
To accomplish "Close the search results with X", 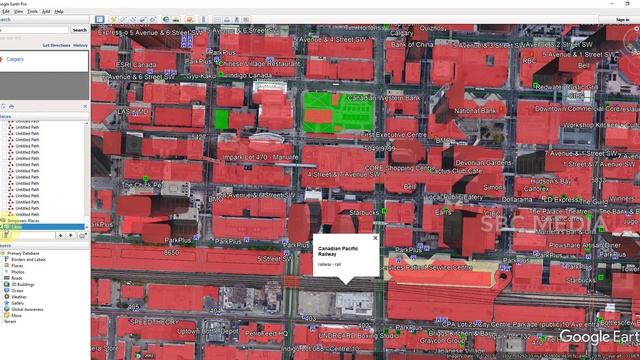I will tap(85, 107).
